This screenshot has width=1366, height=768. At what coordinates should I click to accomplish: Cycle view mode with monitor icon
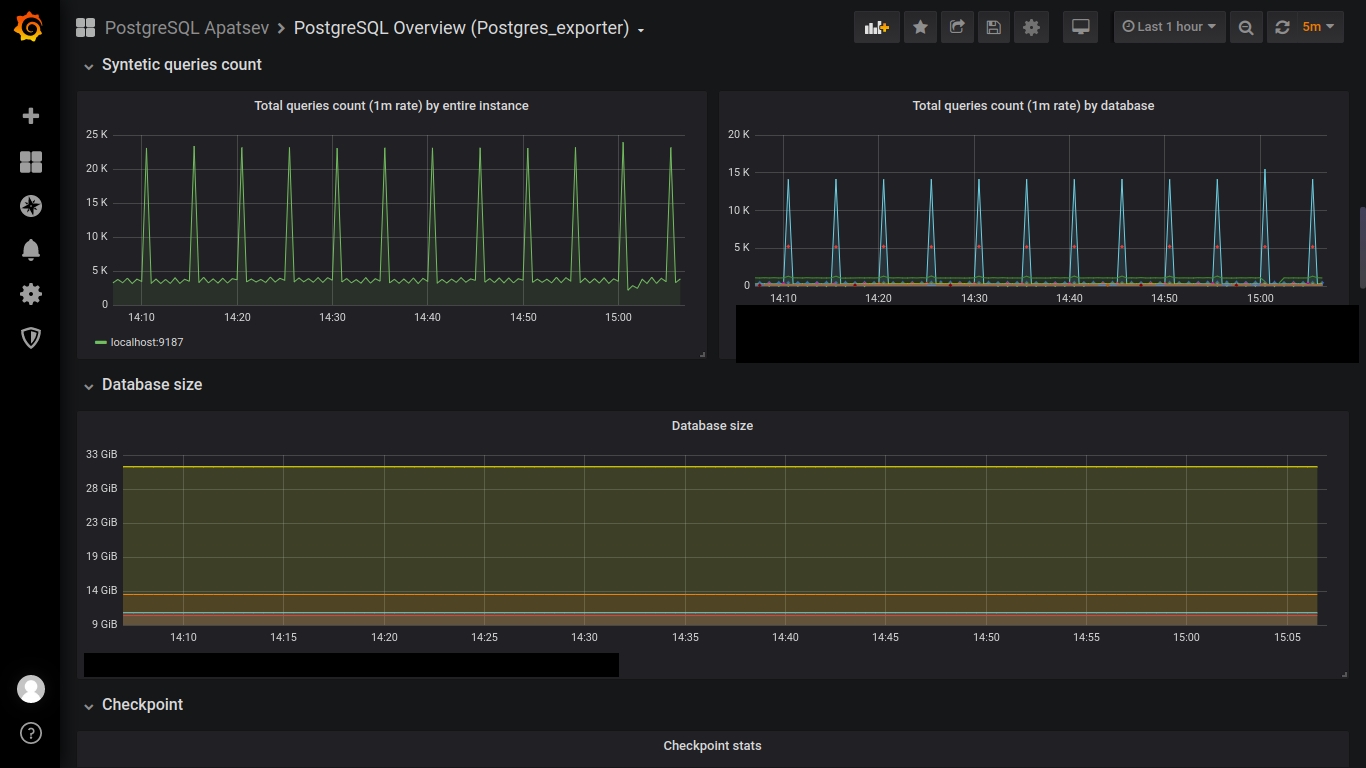pyautogui.click(x=1080, y=27)
